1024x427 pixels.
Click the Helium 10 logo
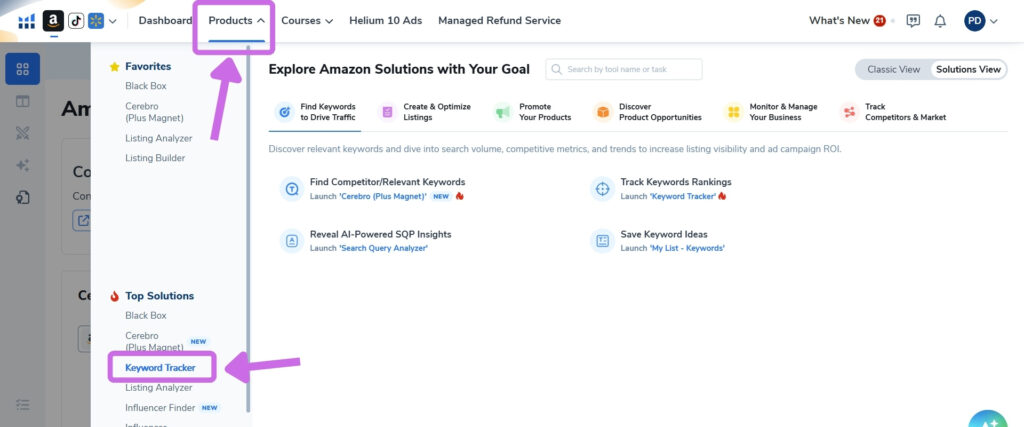[27, 21]
